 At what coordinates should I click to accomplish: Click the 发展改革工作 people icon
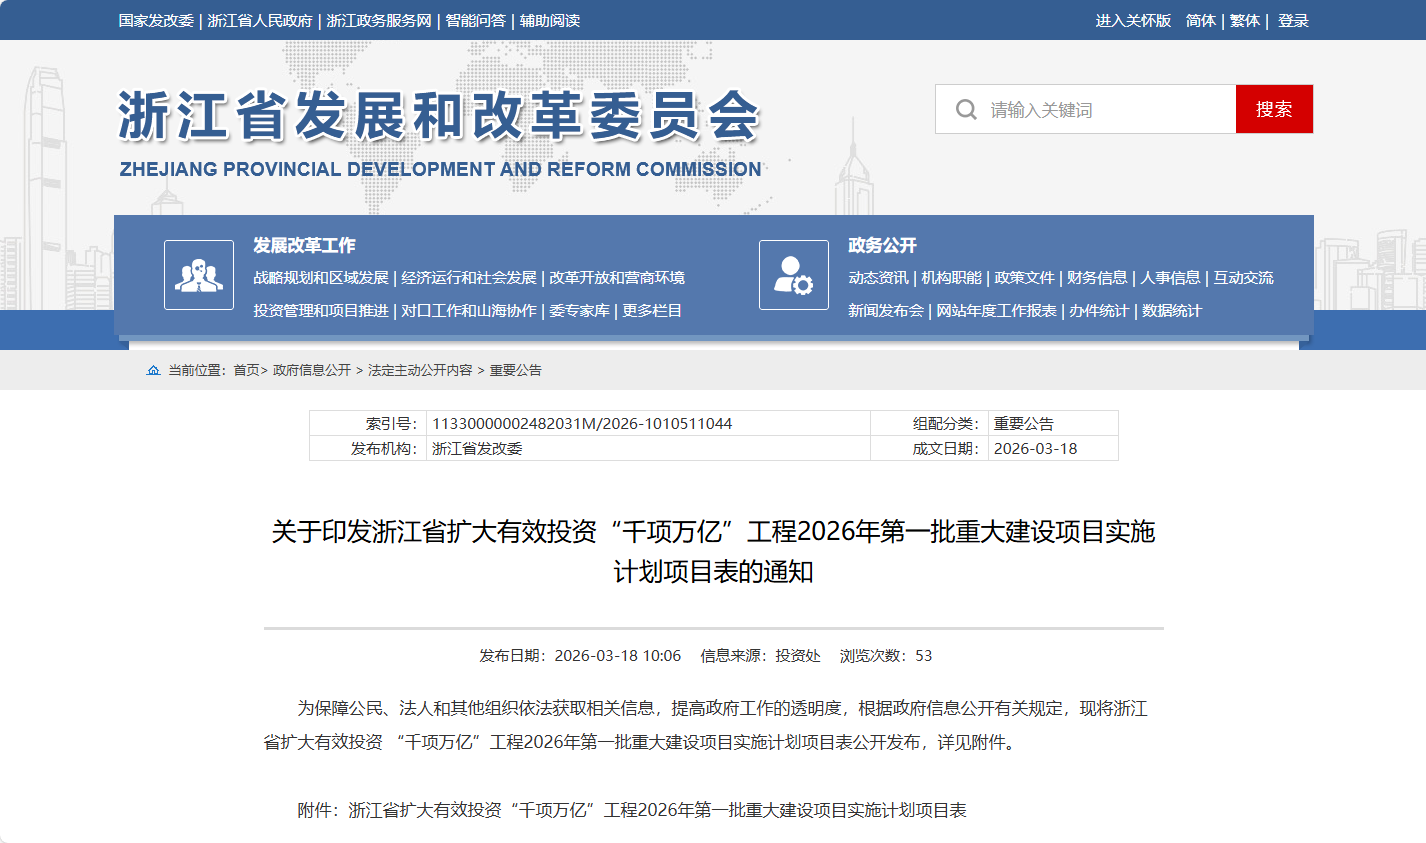pos(199,275)
